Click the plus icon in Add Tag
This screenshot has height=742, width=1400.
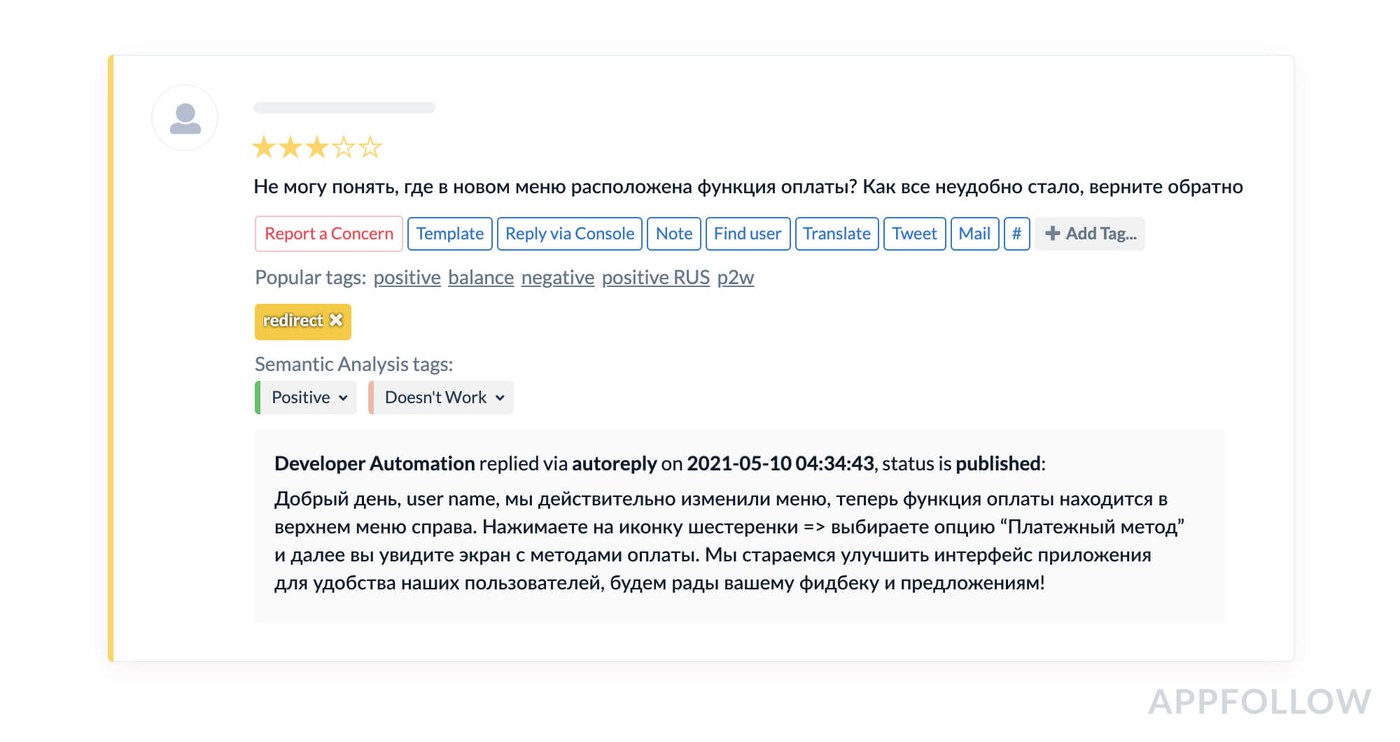point(1052,234)
